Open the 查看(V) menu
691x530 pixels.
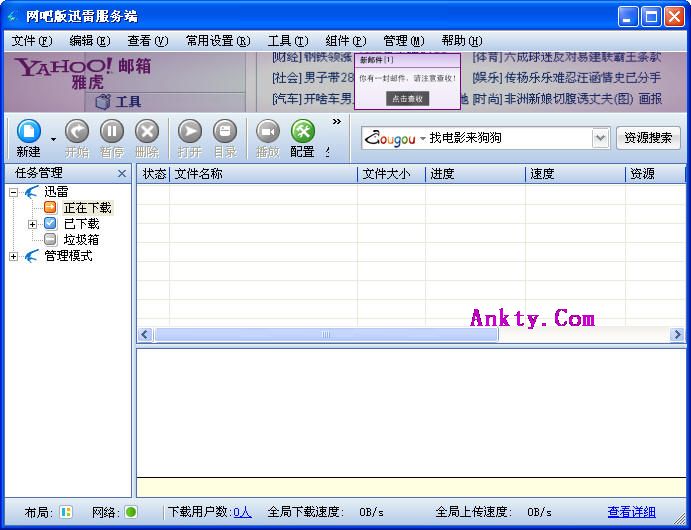(x=148, y=41)
